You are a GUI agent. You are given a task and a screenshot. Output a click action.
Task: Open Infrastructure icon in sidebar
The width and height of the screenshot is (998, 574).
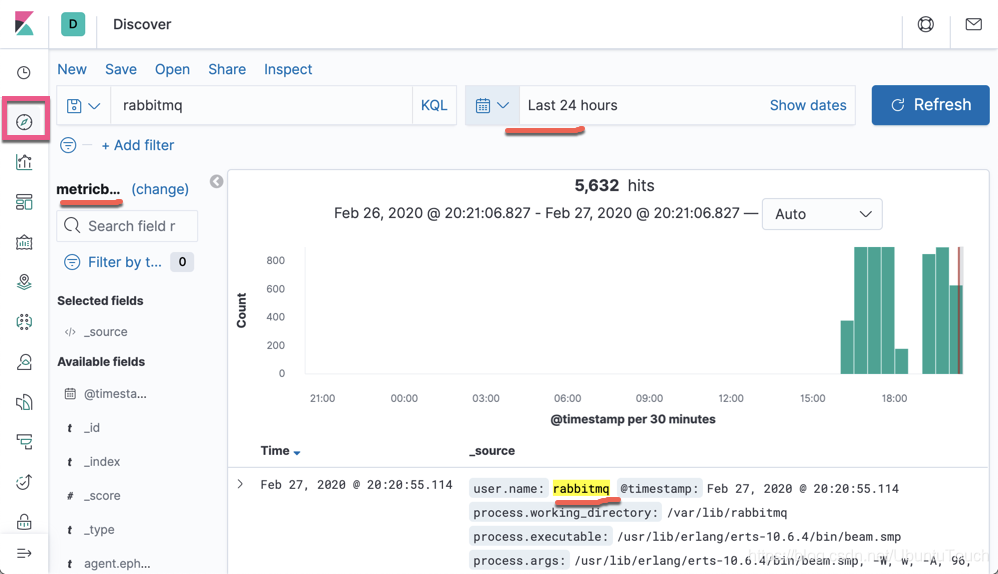pyautogui.click(x=24, y=362)
